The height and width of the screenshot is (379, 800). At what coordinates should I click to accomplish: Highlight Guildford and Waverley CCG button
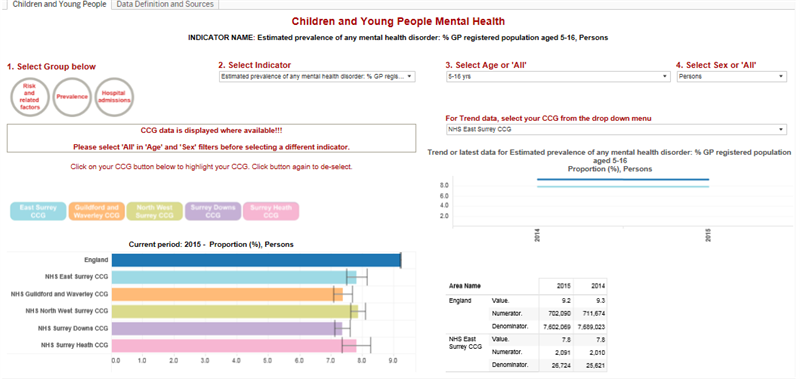[96, 211]
